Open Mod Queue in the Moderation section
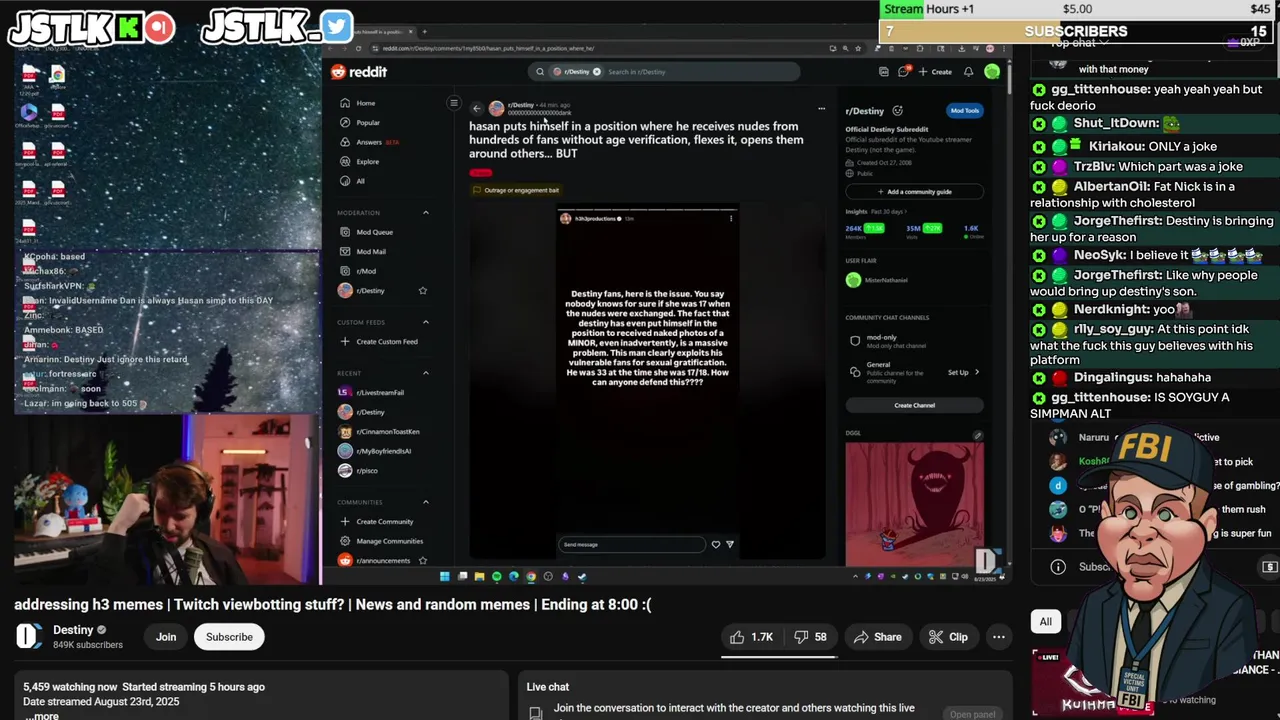The height and width of the screenshot is (720, 1280). (366, 232)
